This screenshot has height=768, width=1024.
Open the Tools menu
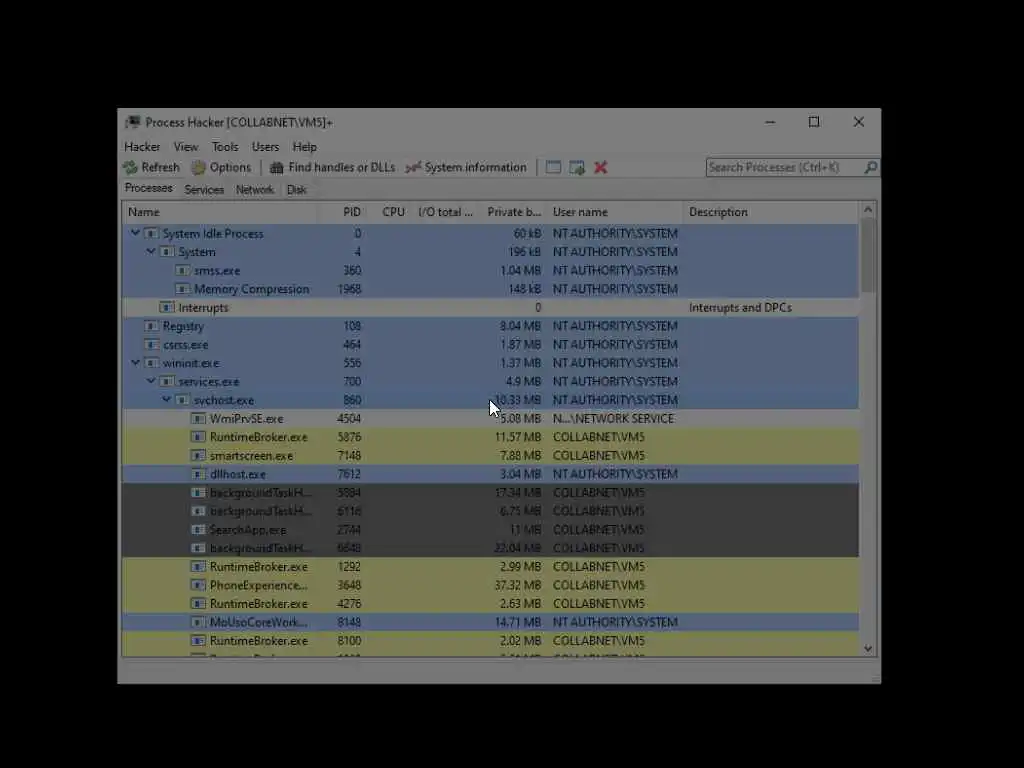point(225,147)
